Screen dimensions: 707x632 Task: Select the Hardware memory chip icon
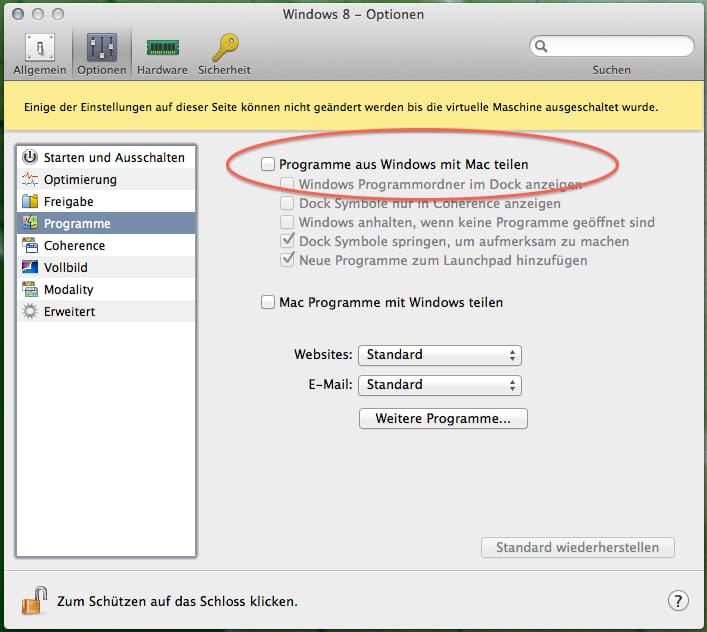click(x=162, y=47)
